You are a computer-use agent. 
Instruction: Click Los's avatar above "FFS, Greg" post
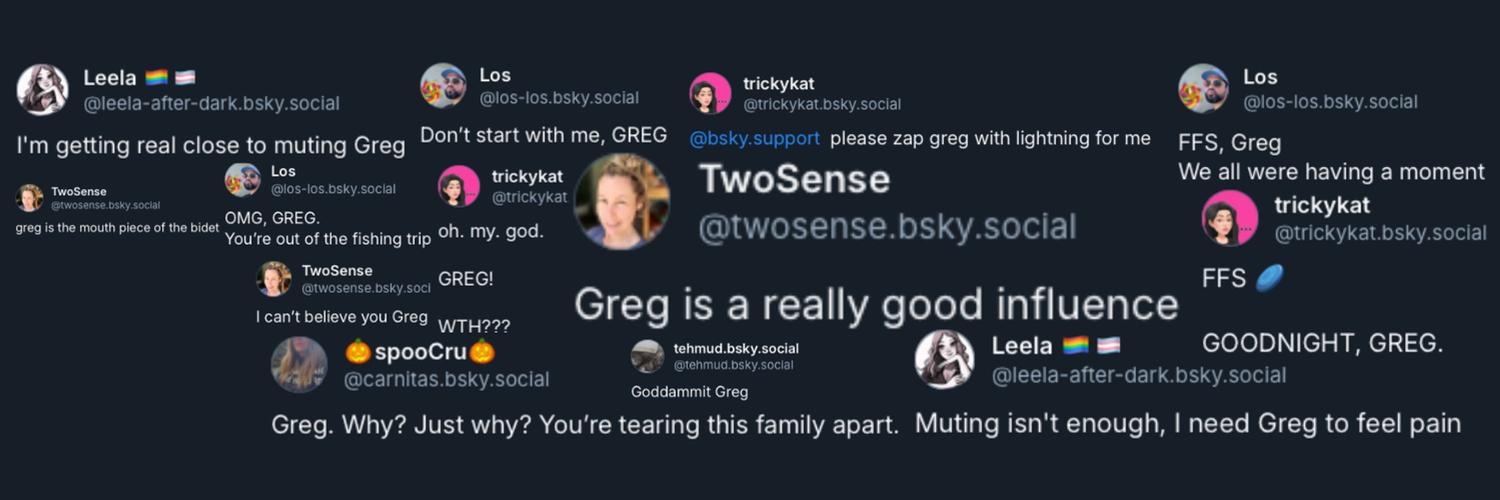click(x=1203, y=89)
